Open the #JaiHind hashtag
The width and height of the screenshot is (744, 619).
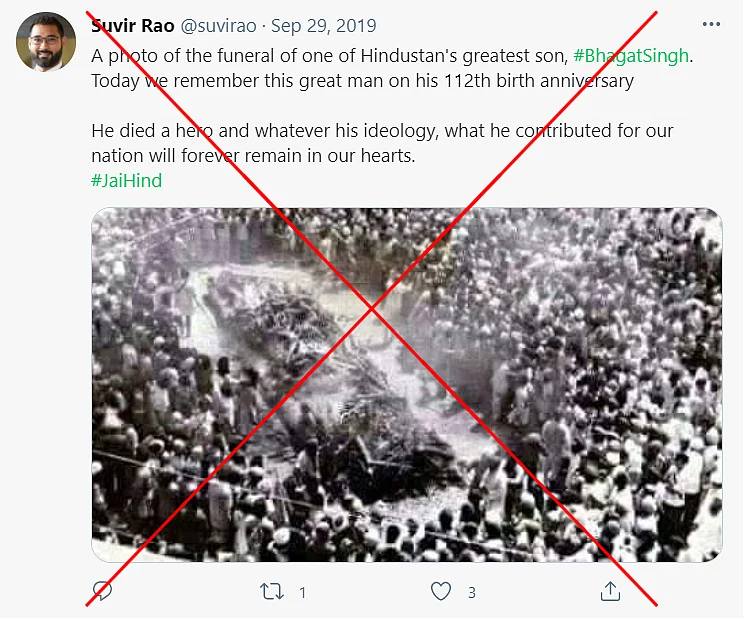pyautogui.click(x=127, y=181)
